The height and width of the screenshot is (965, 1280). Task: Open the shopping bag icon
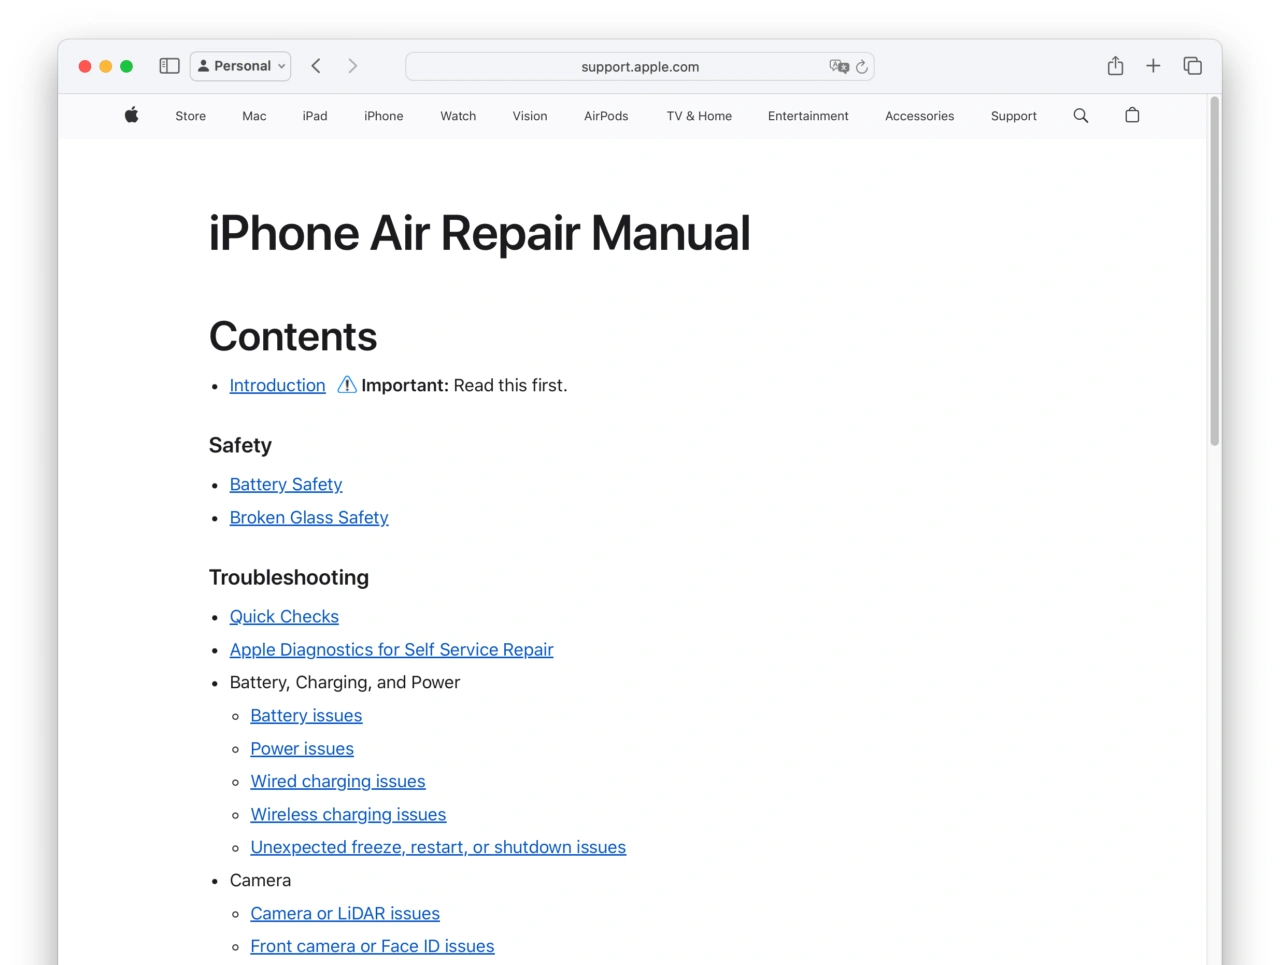point(1132,115)
